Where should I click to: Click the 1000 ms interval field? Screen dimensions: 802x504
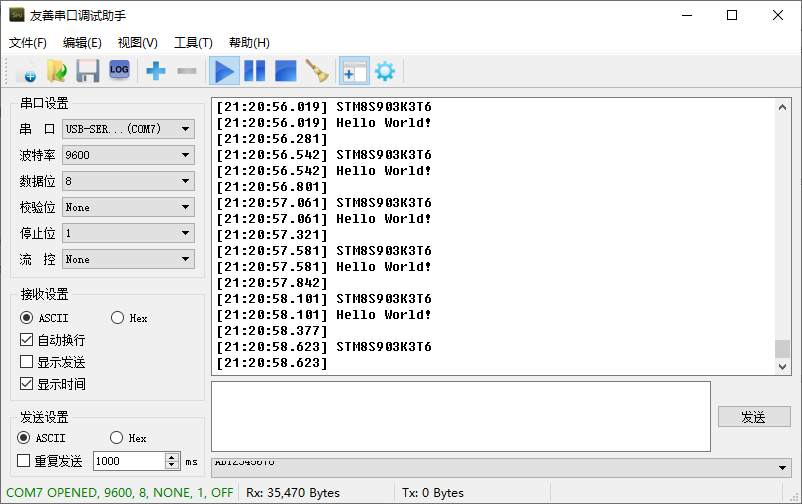pyautogui.click(x=129, y=461)
